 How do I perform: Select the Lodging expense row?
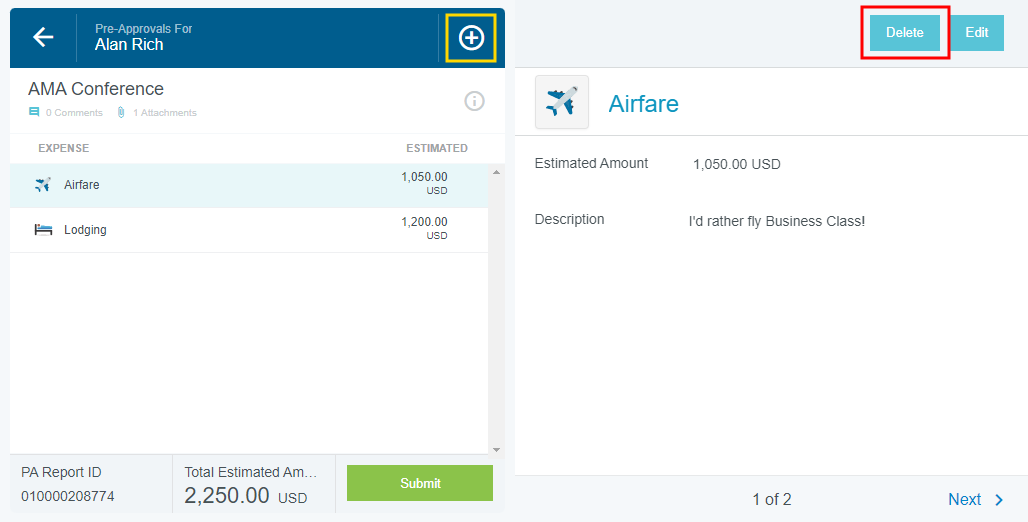(x=250, y=230)
